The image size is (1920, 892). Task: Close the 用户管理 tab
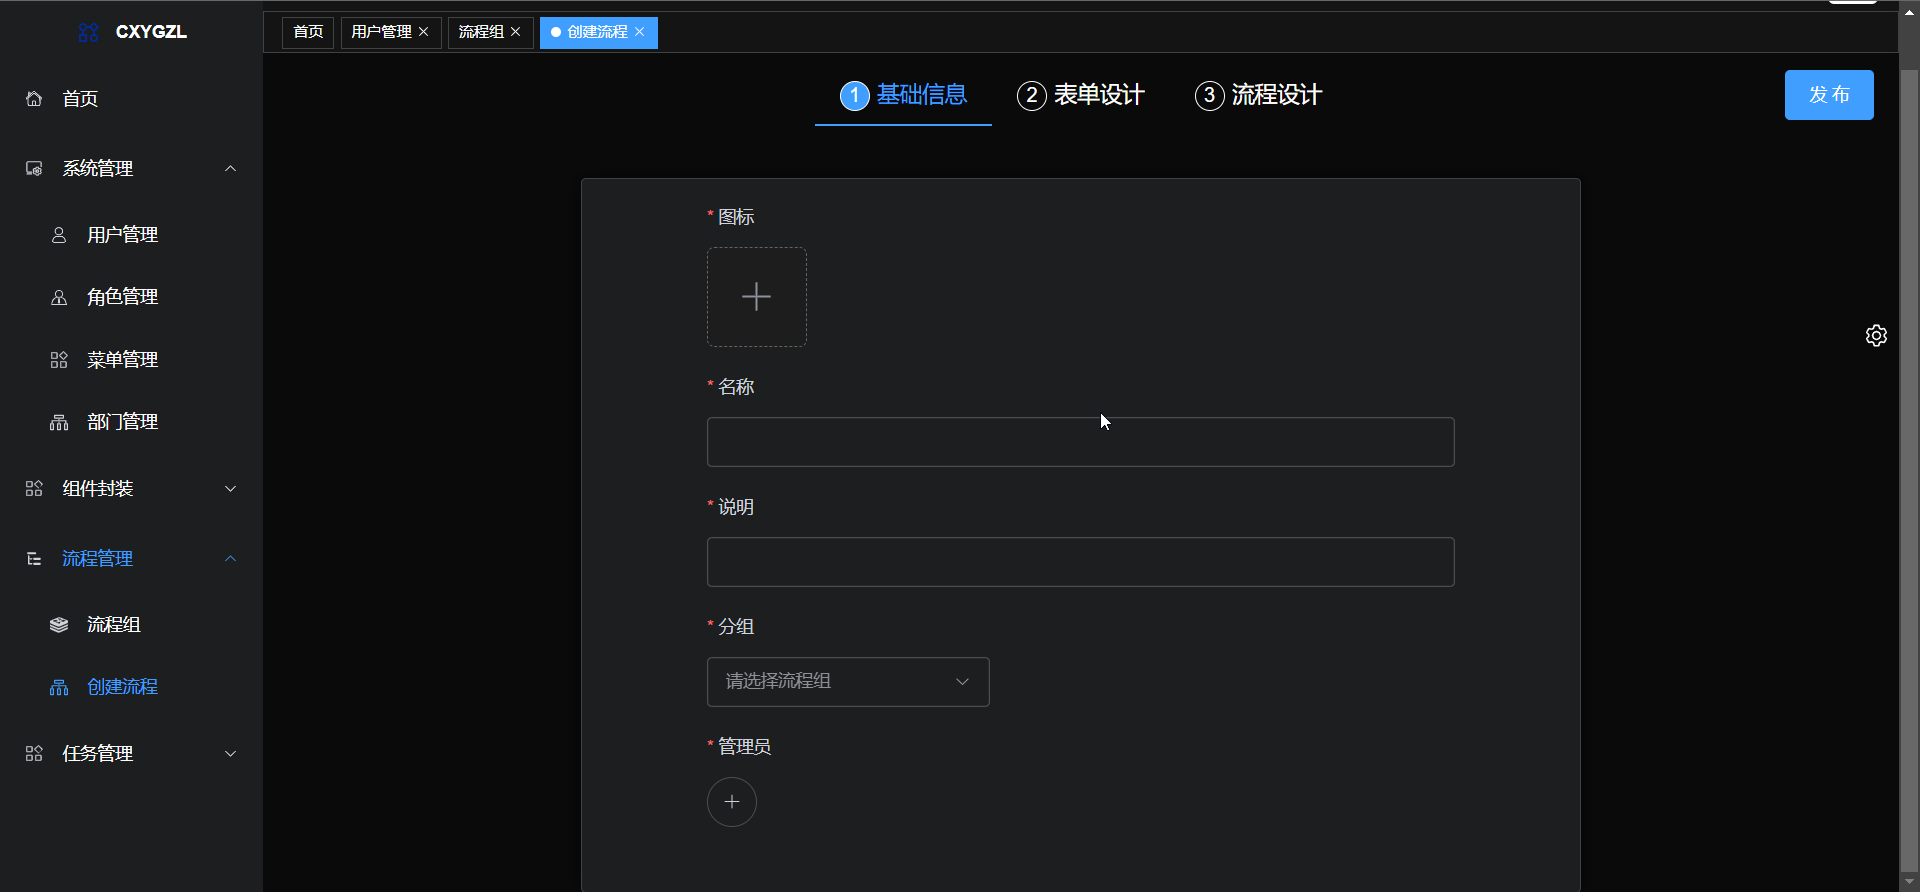[x=424, y=32]
